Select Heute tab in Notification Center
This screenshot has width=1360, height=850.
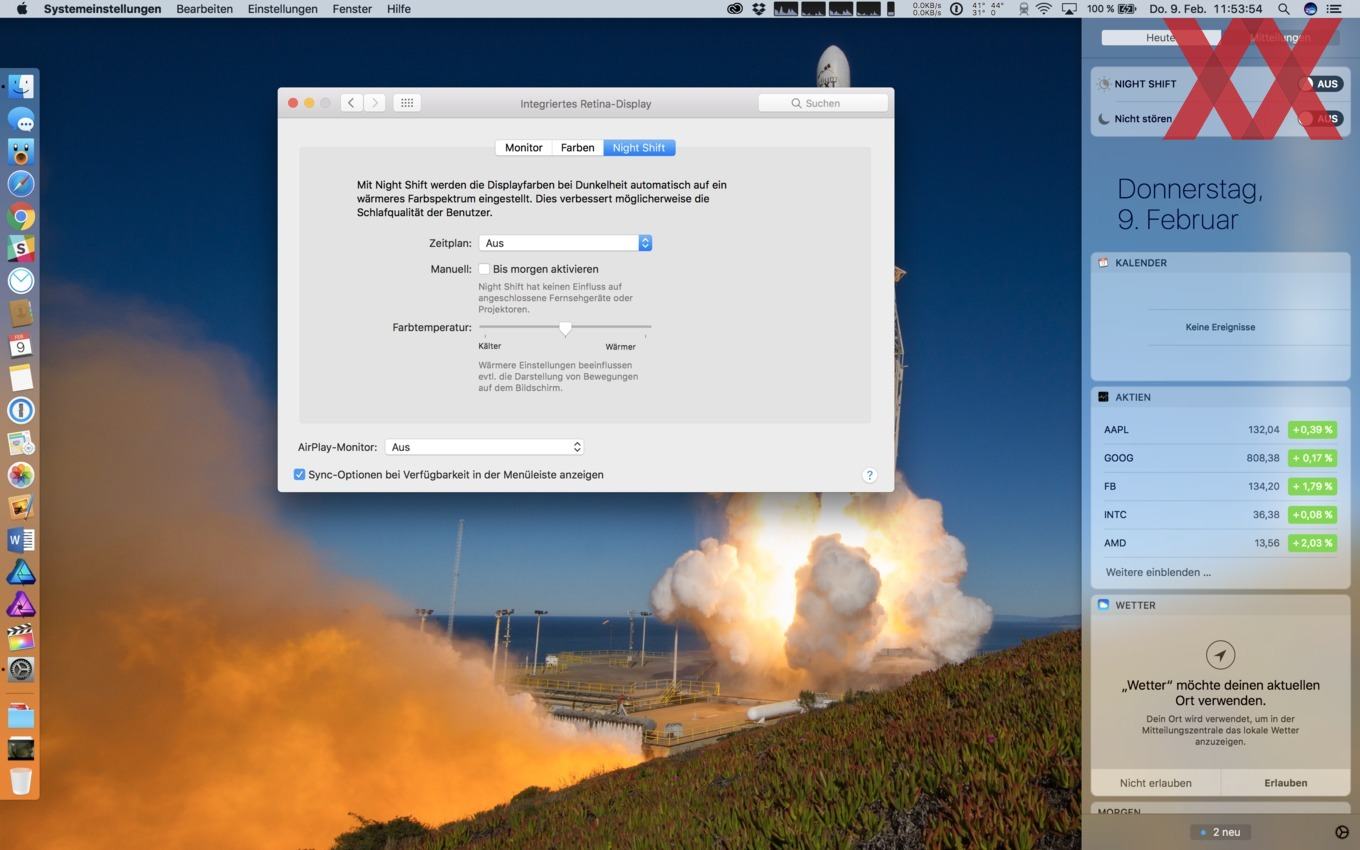(x=1161, y=37)
